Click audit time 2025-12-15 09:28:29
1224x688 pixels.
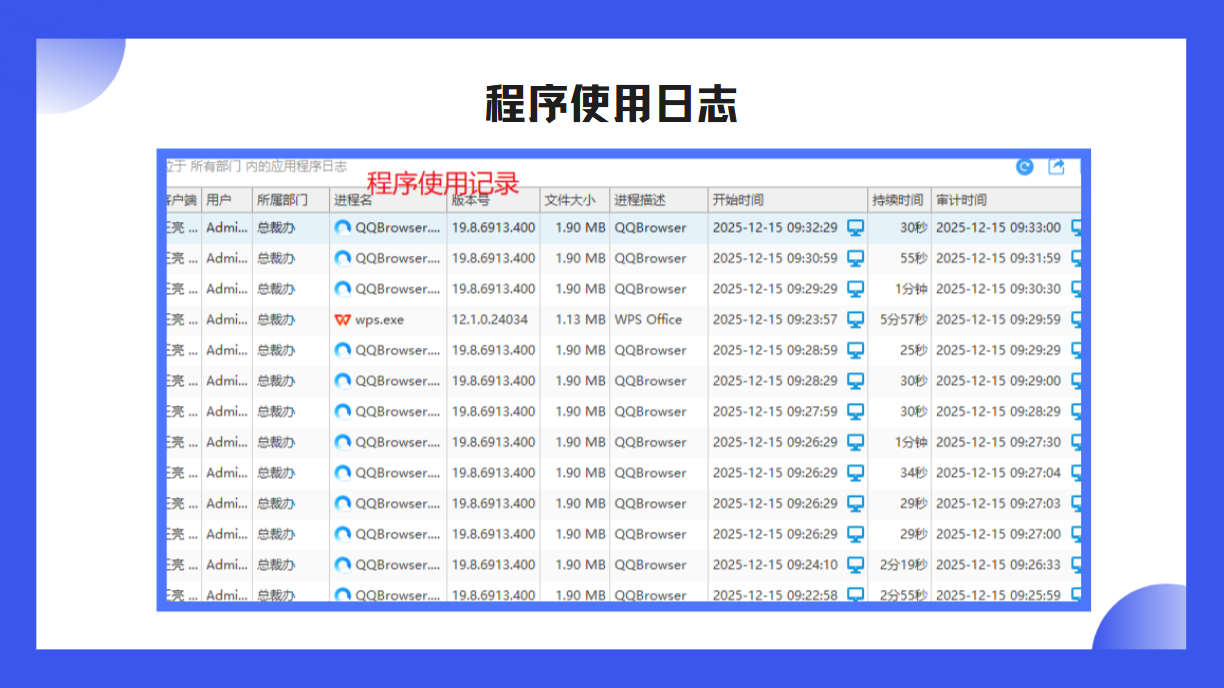998,412
